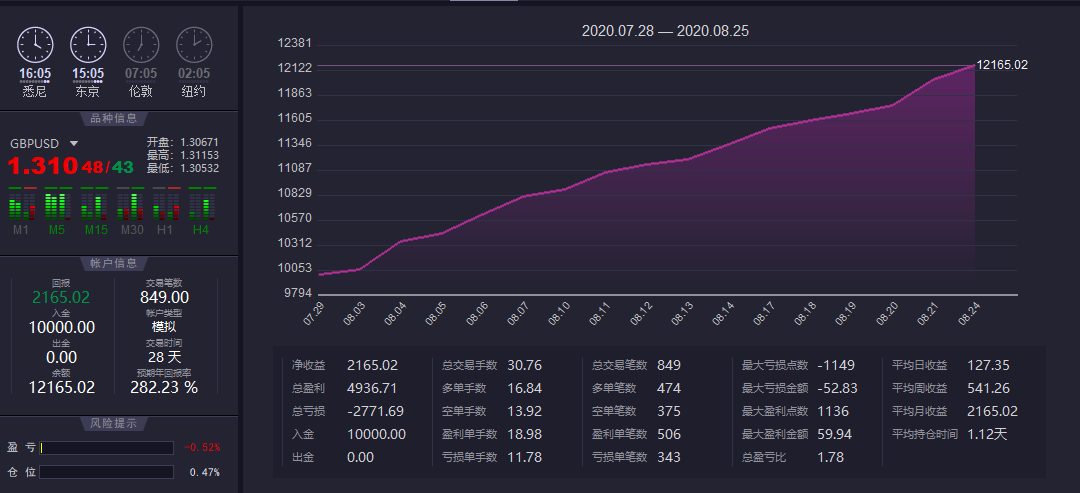This screenshot has width=1080, height=493.
Task: Click the Tokyo (东京) clock icon
Action: coord(88,44)
